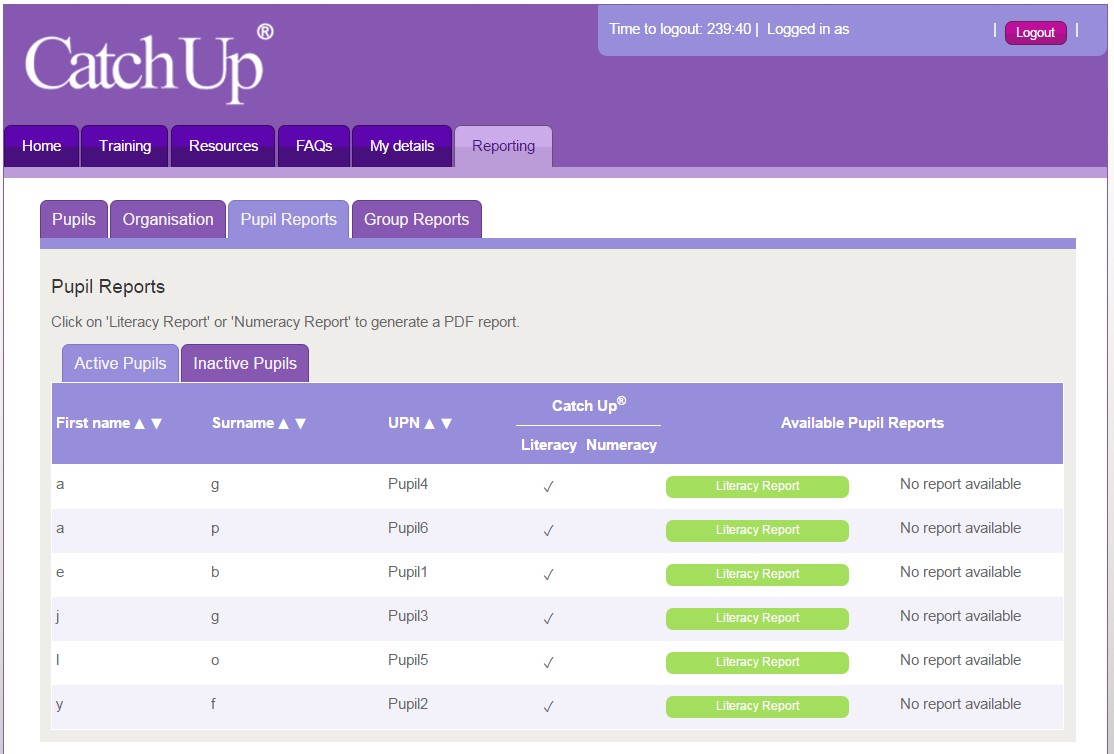Click surname 'o' in Pupil5 row
The image size is (1114, 754).
pos(215,661)
